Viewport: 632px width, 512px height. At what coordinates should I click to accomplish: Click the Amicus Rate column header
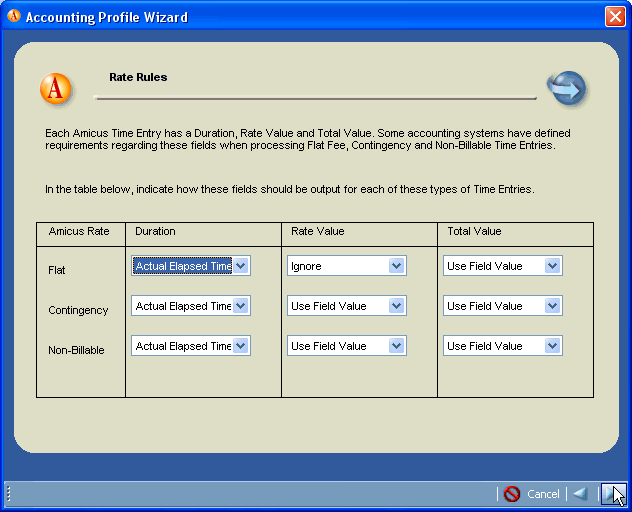pos(79,232)
